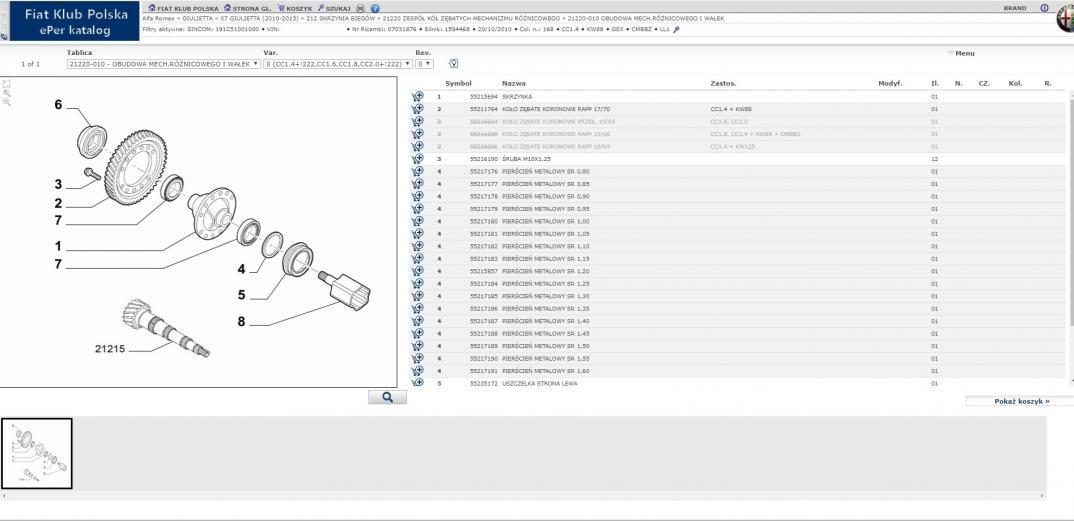Add PIERŚCIEŃ METALOWY SR 1,10 to cart

[x=417, y=246]
